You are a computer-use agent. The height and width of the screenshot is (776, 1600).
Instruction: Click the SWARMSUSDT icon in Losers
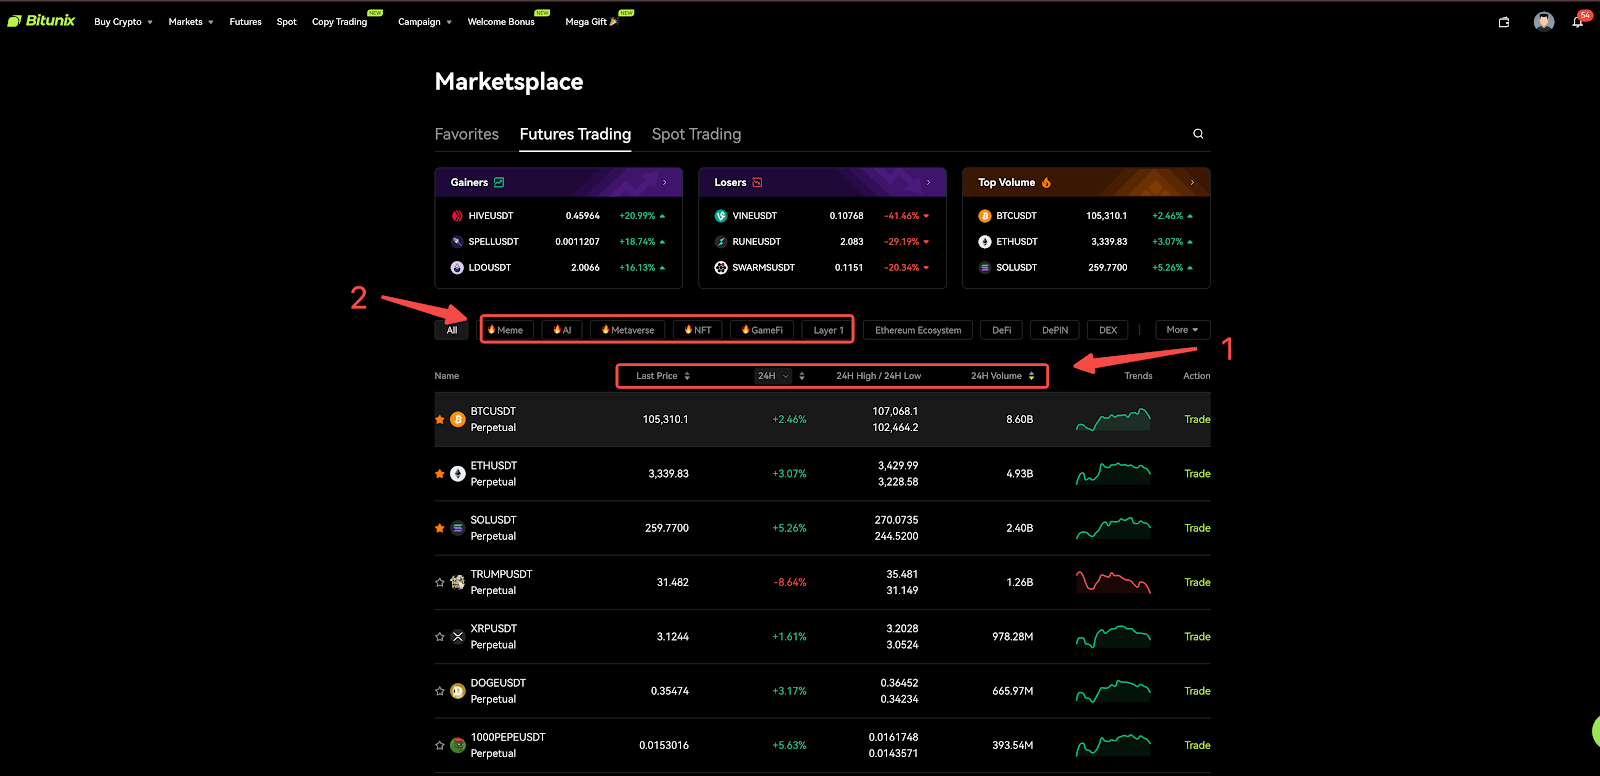(721, 268)
